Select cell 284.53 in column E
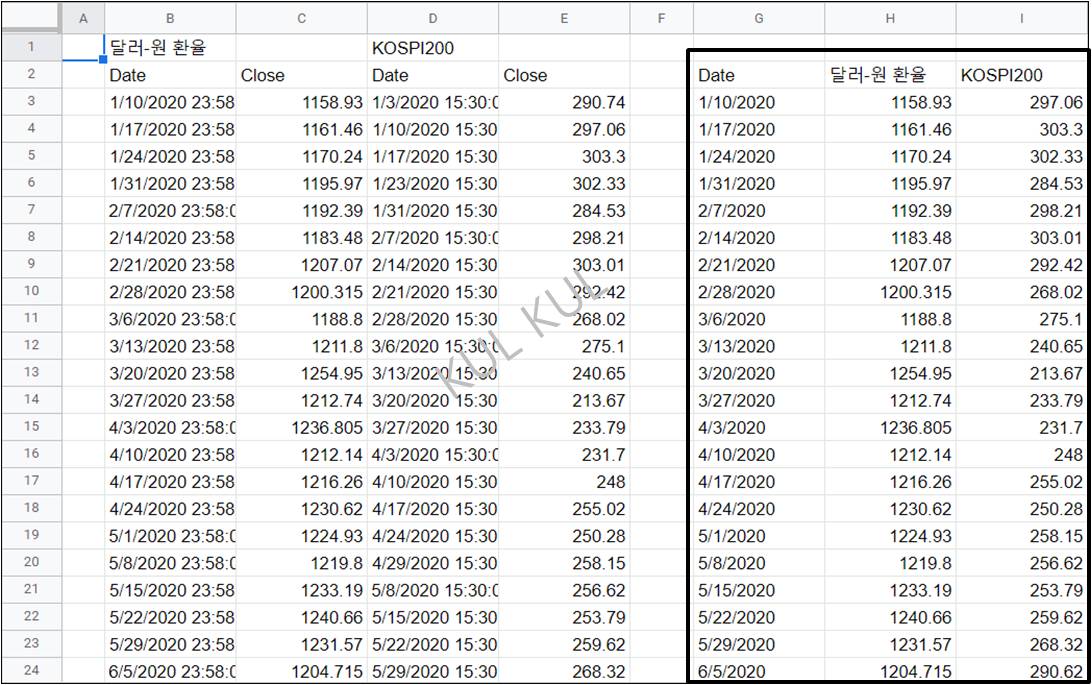Image resolution: width=1092 pixels, height=685 pixels. [564, 211]
